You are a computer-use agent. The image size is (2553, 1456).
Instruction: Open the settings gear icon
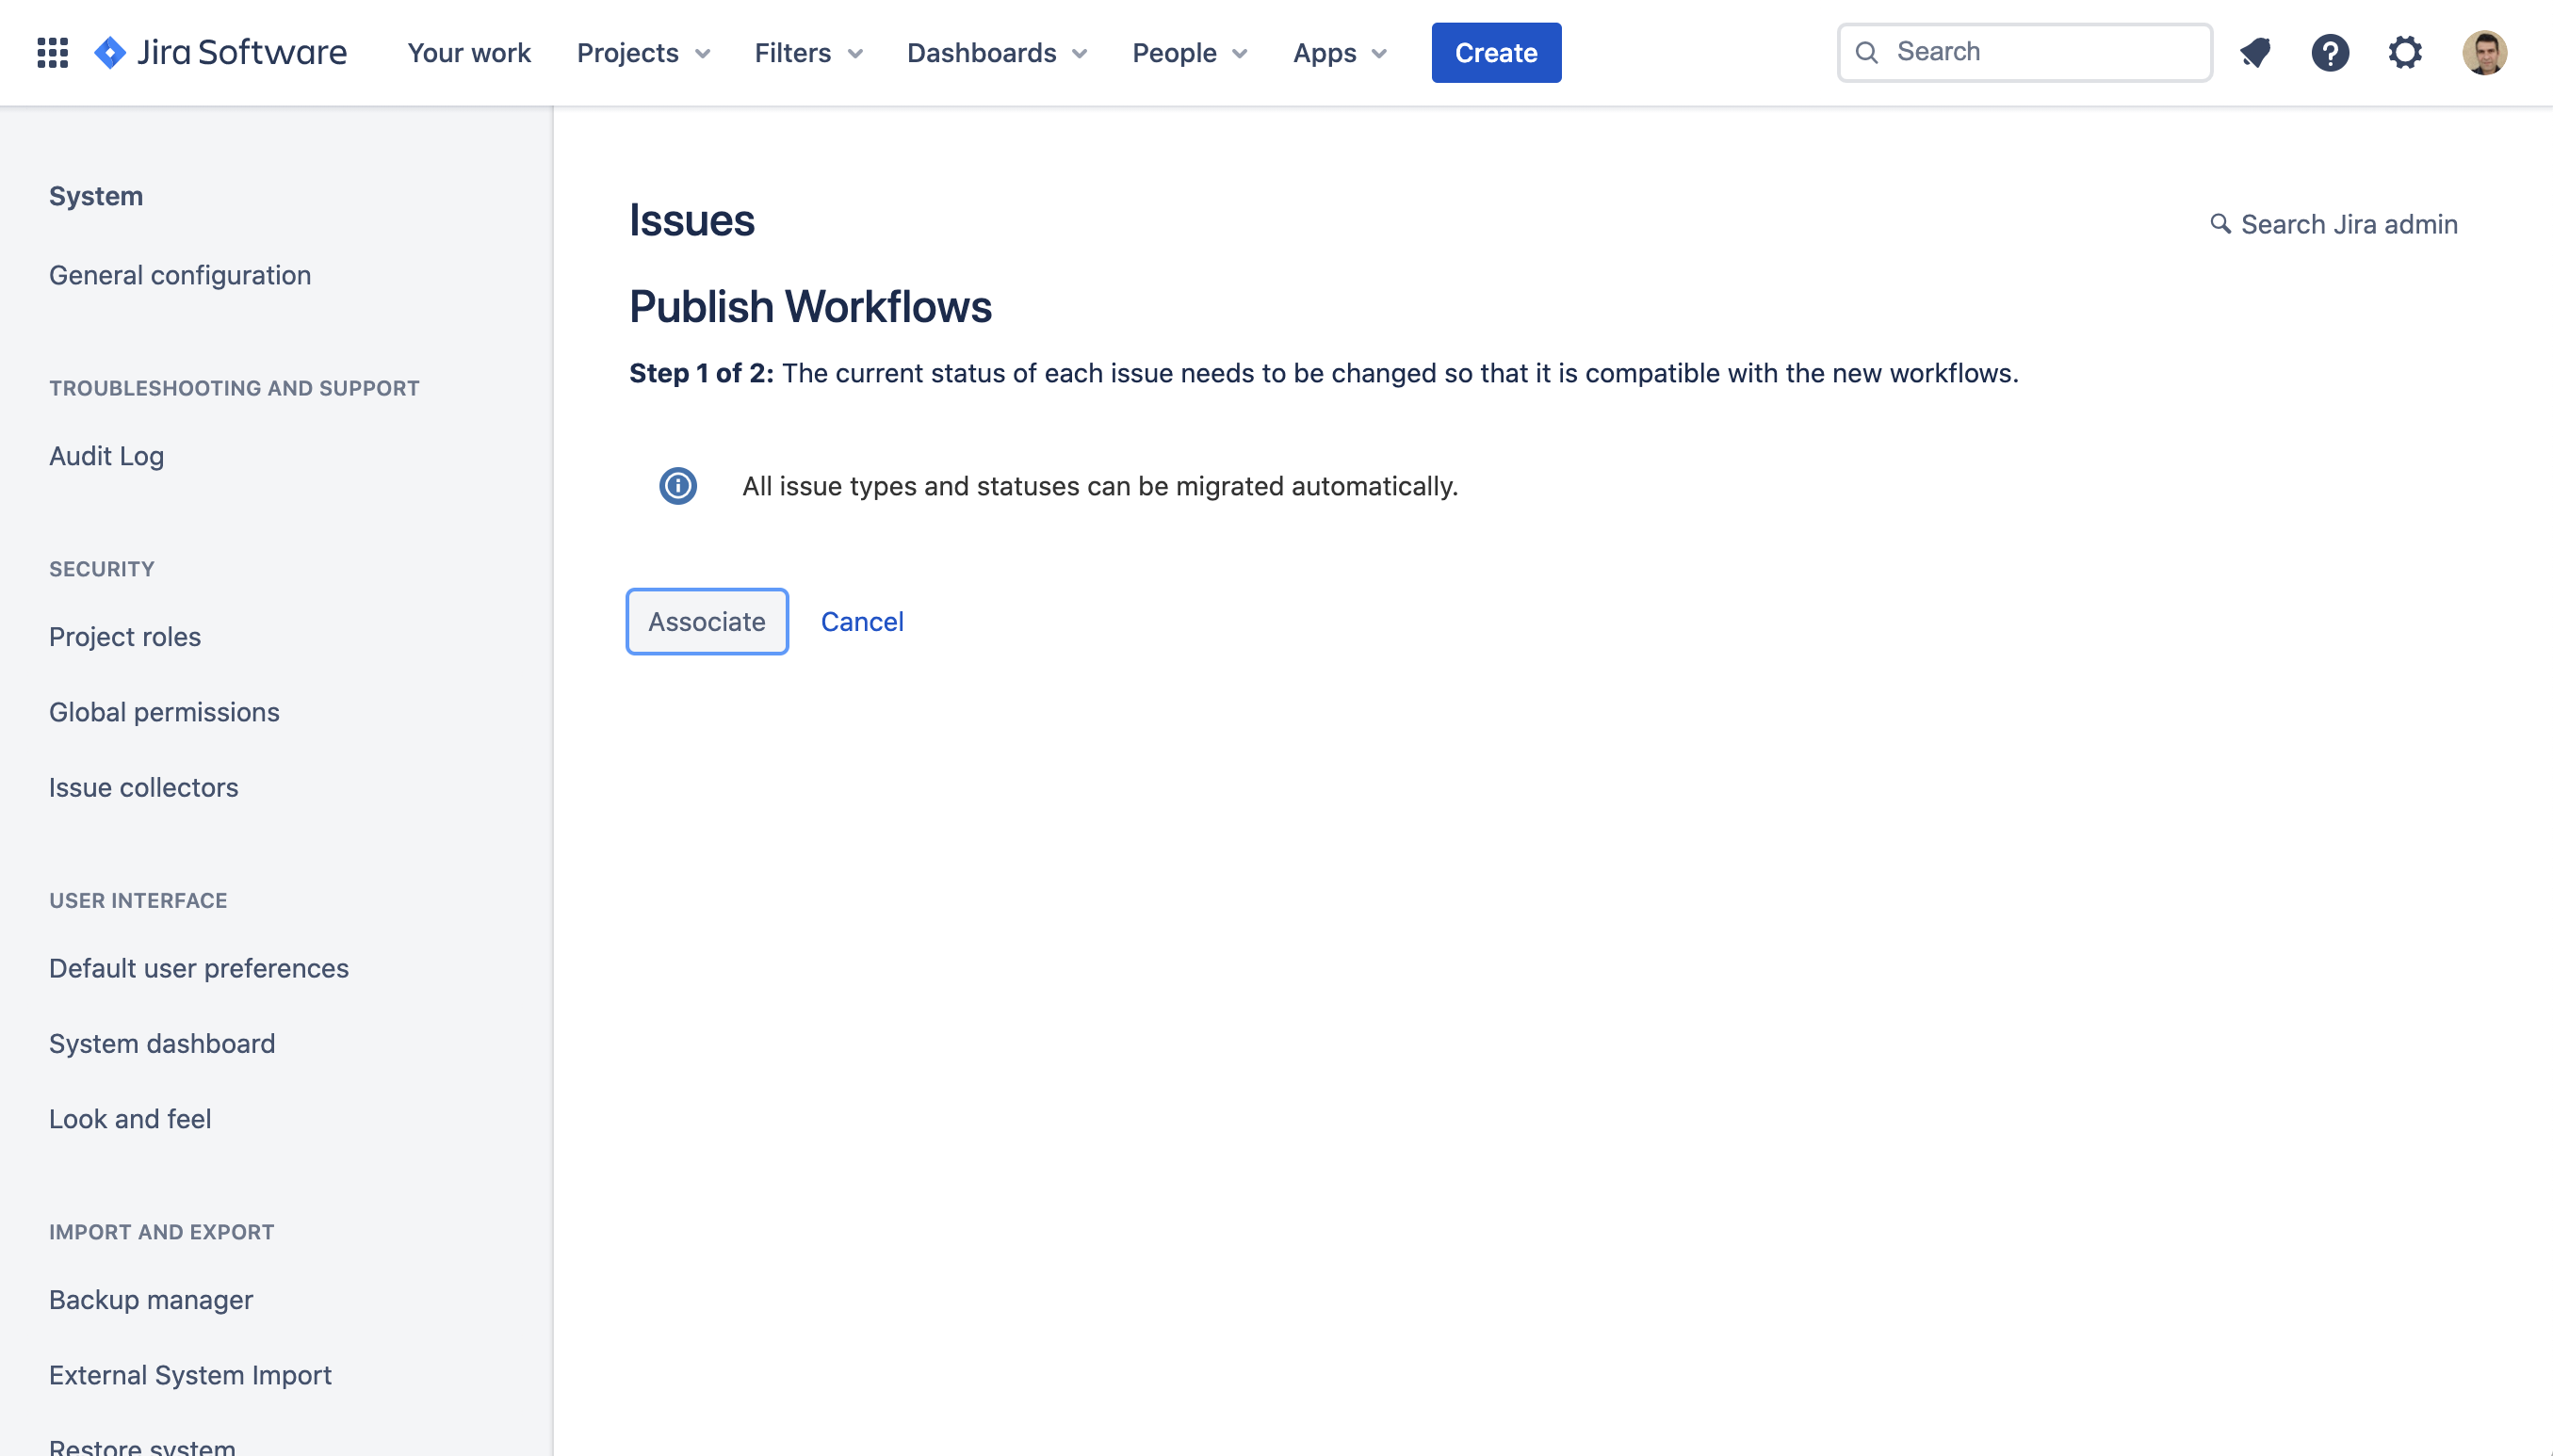2405,52
